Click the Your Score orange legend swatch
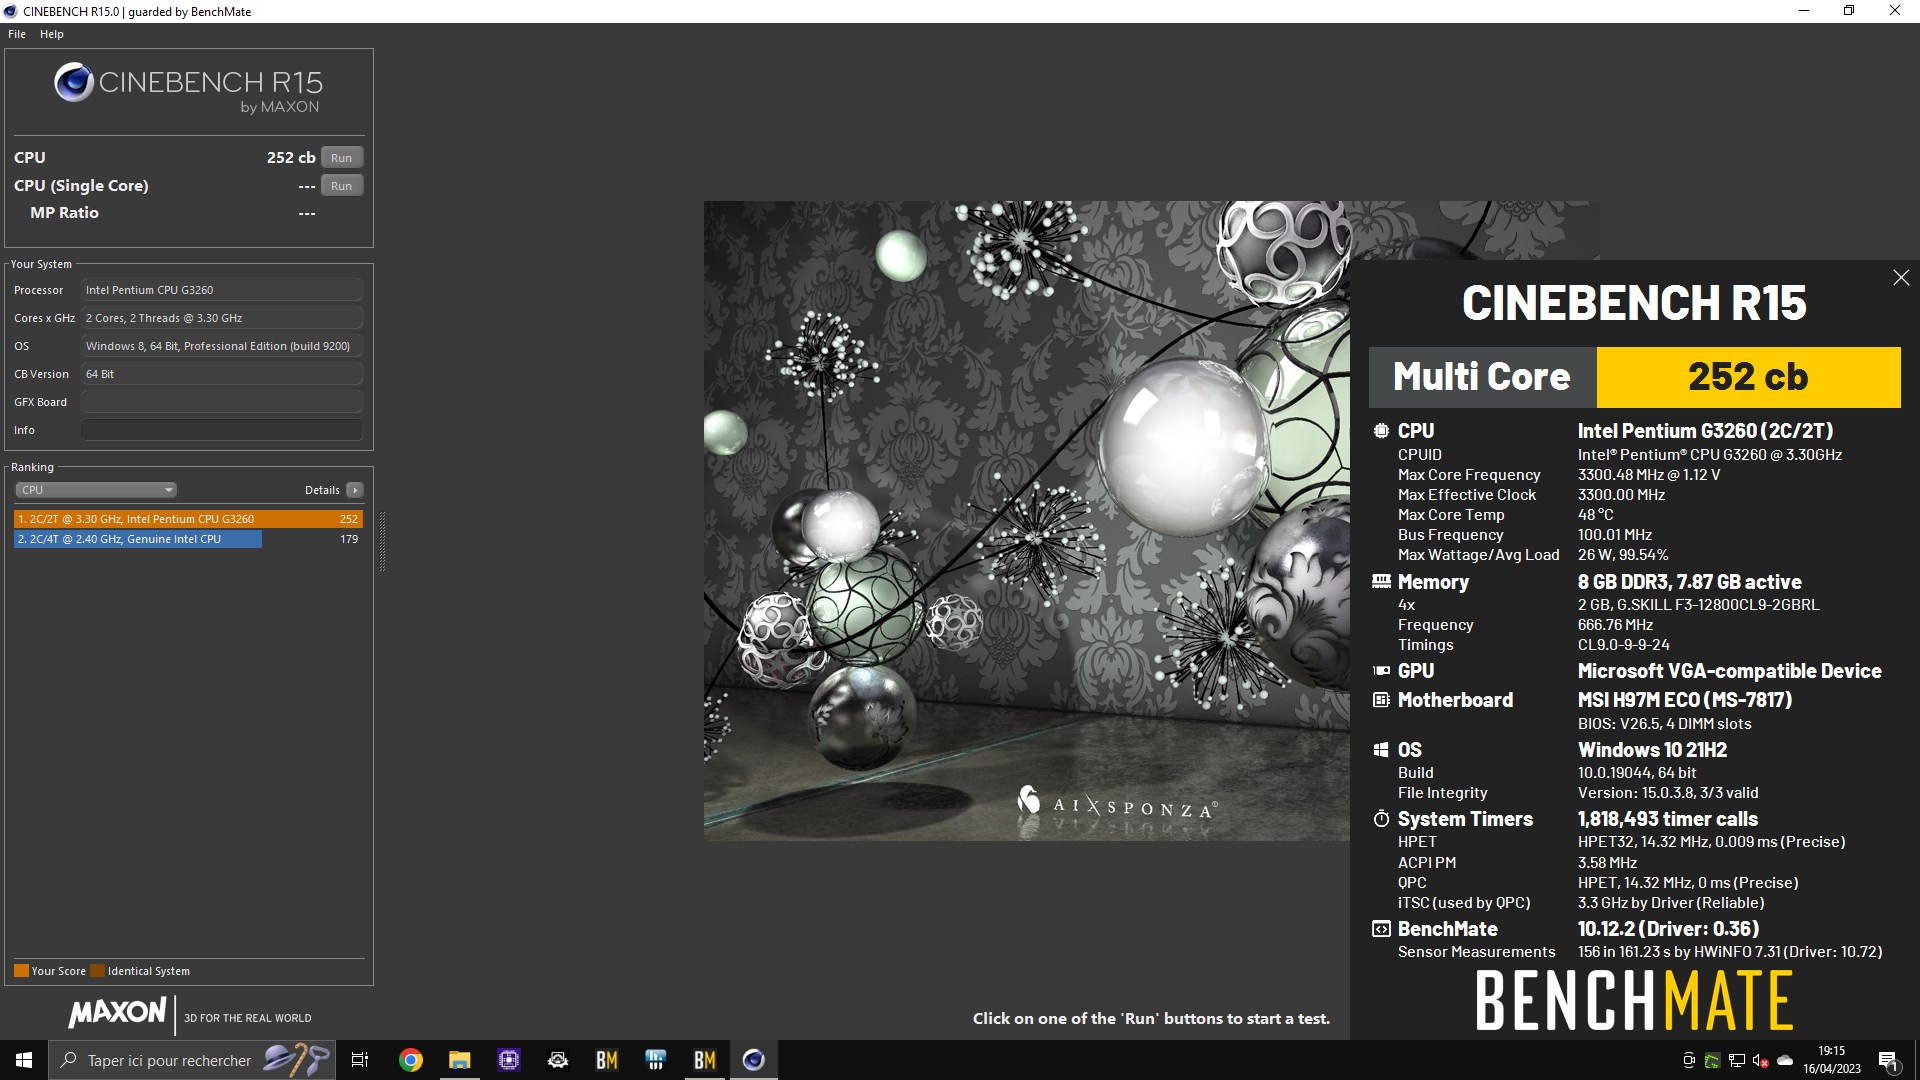The width and height of the screenshot is (1920, 1080). pyautogui.click(x=21, y=971)
